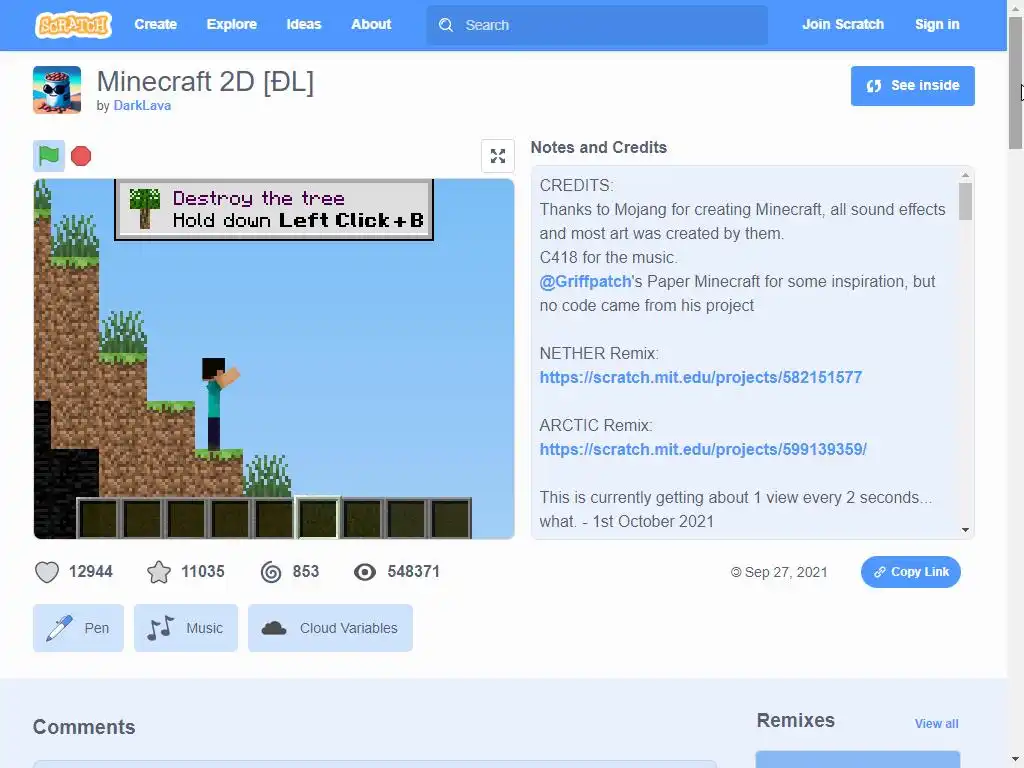1024x768 pixels.
Task: Click the See inside button
Action: pos(912,86)
